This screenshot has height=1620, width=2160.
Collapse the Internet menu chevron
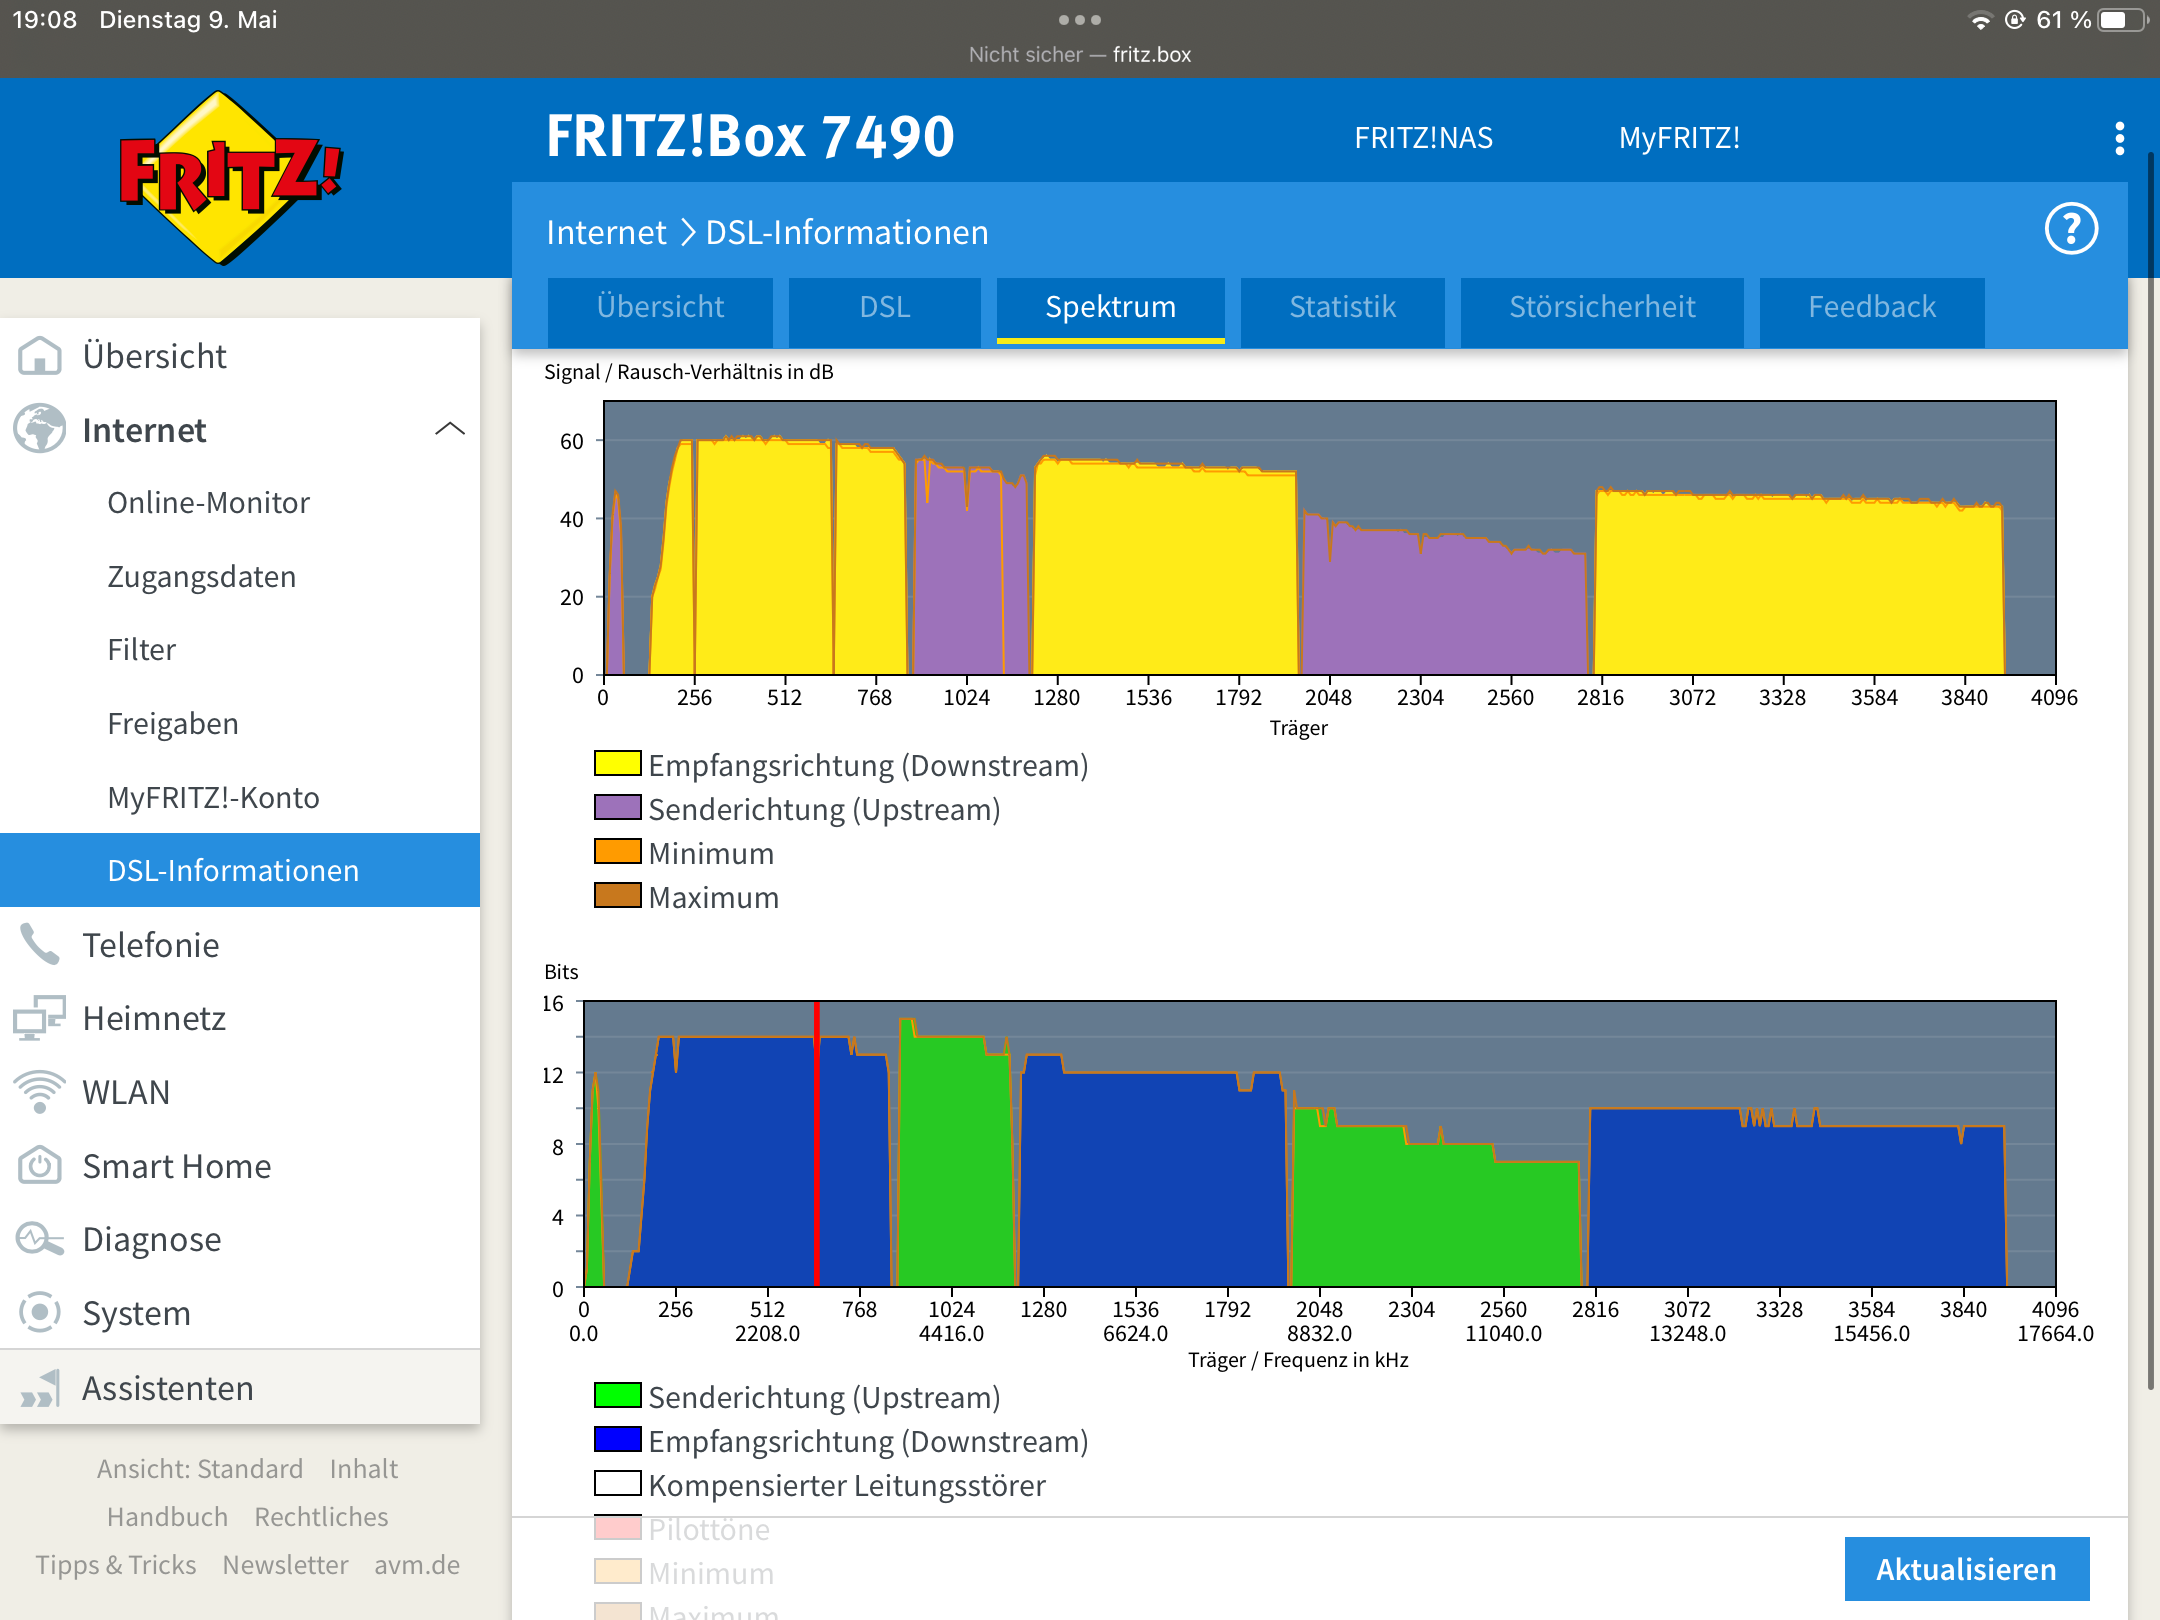[x=450, y=429]
